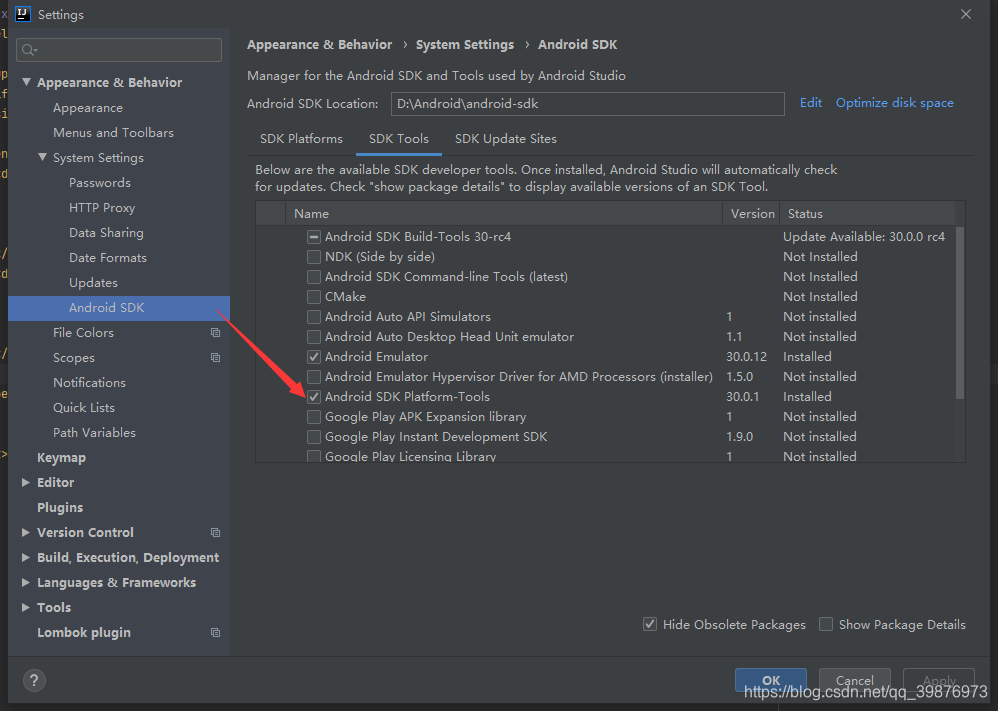Click the IntelliJ logo in the Settings title bar
998x711 pixels.
point(23,14)
